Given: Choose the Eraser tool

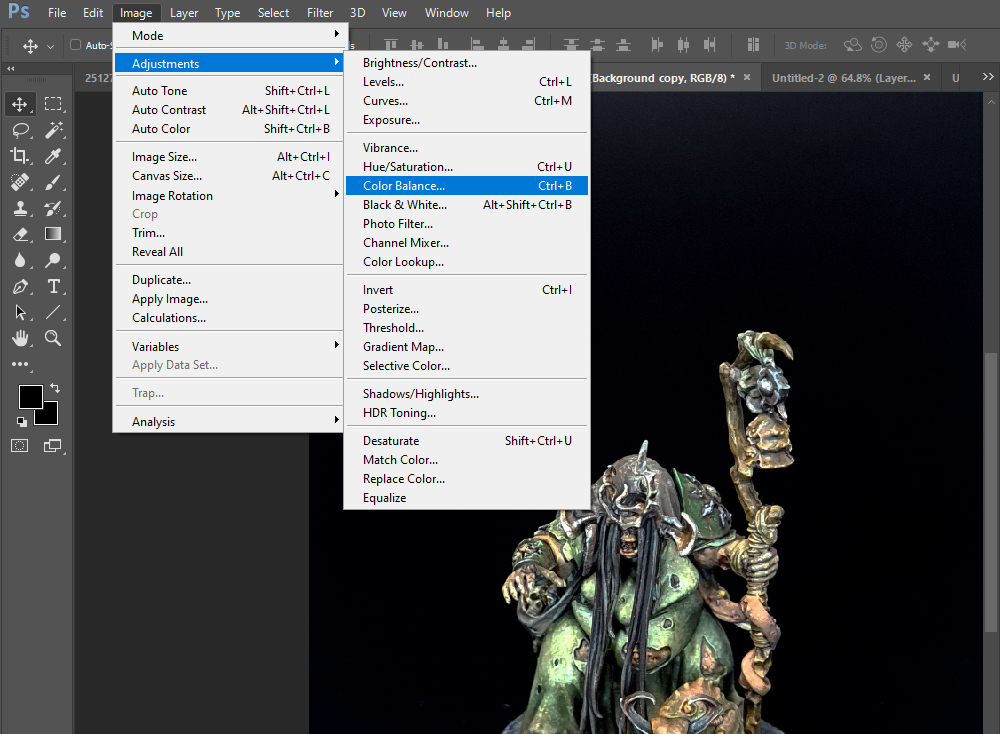Looking at the screenshot, I should pyautogui.click(x=20, y=234).
